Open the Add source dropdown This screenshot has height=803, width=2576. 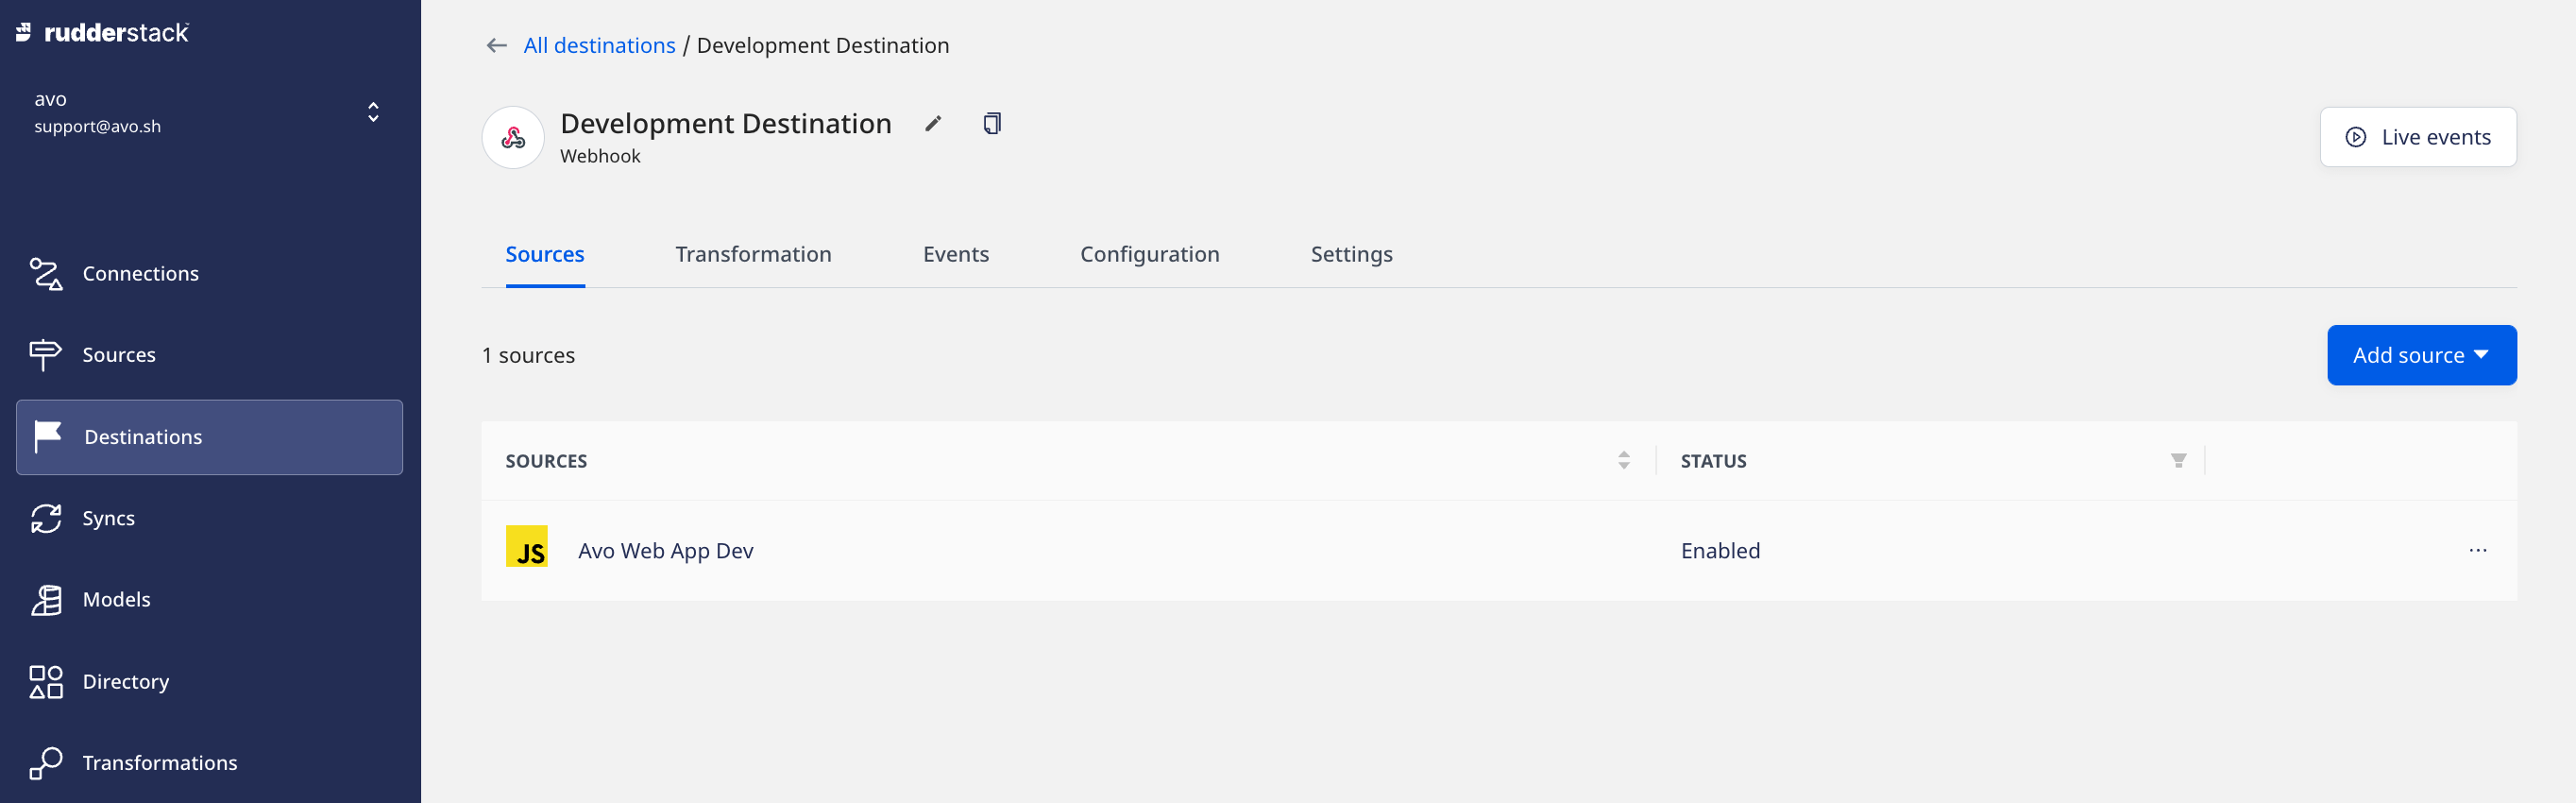tap(2420, 355)
